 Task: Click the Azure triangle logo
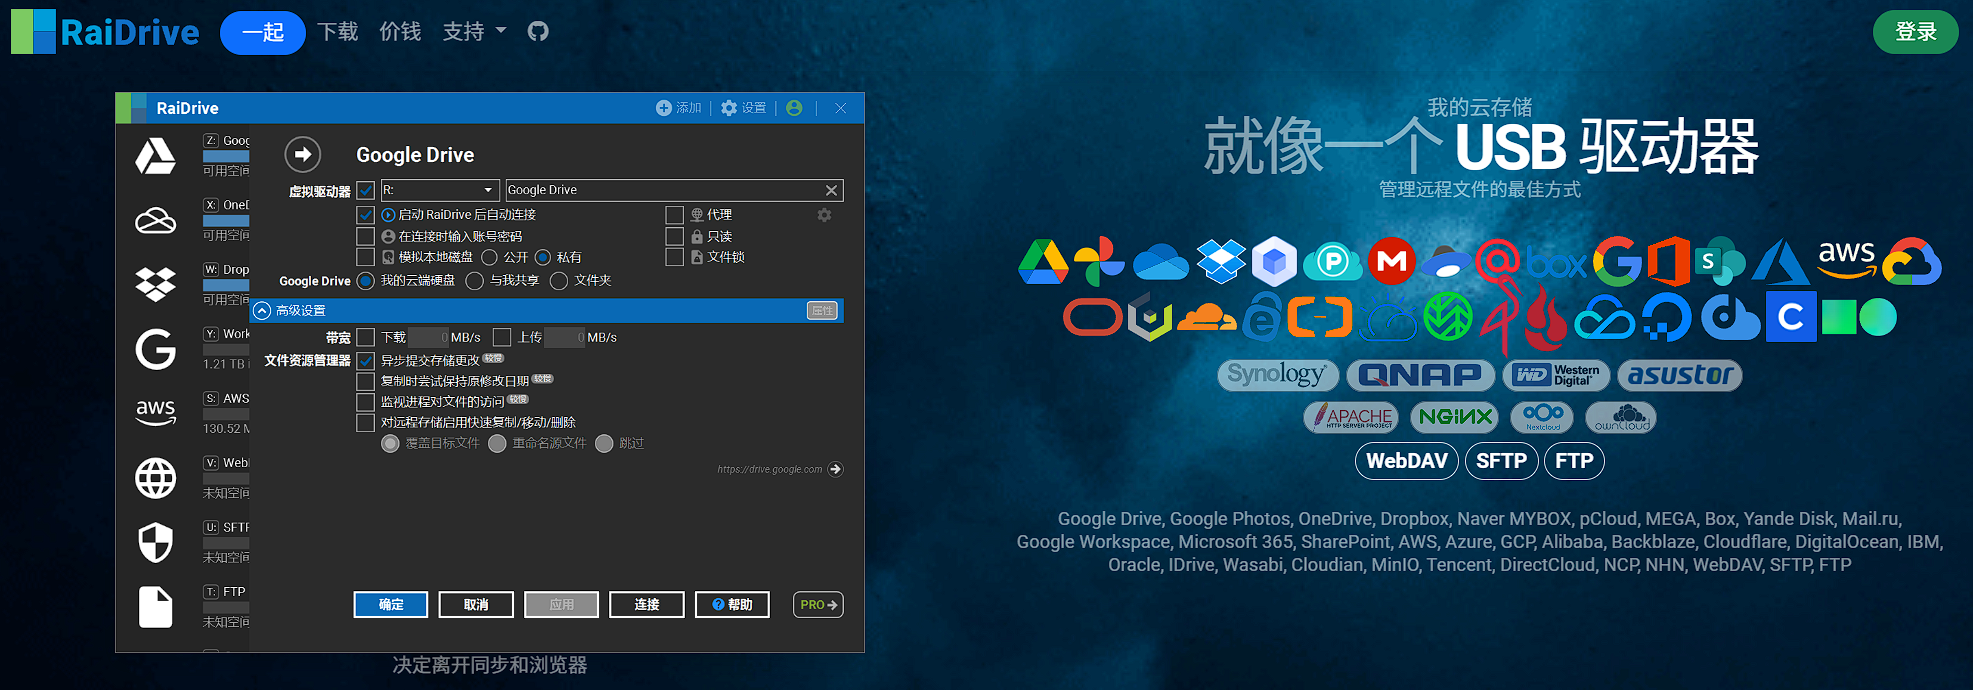click(1781, 261)
